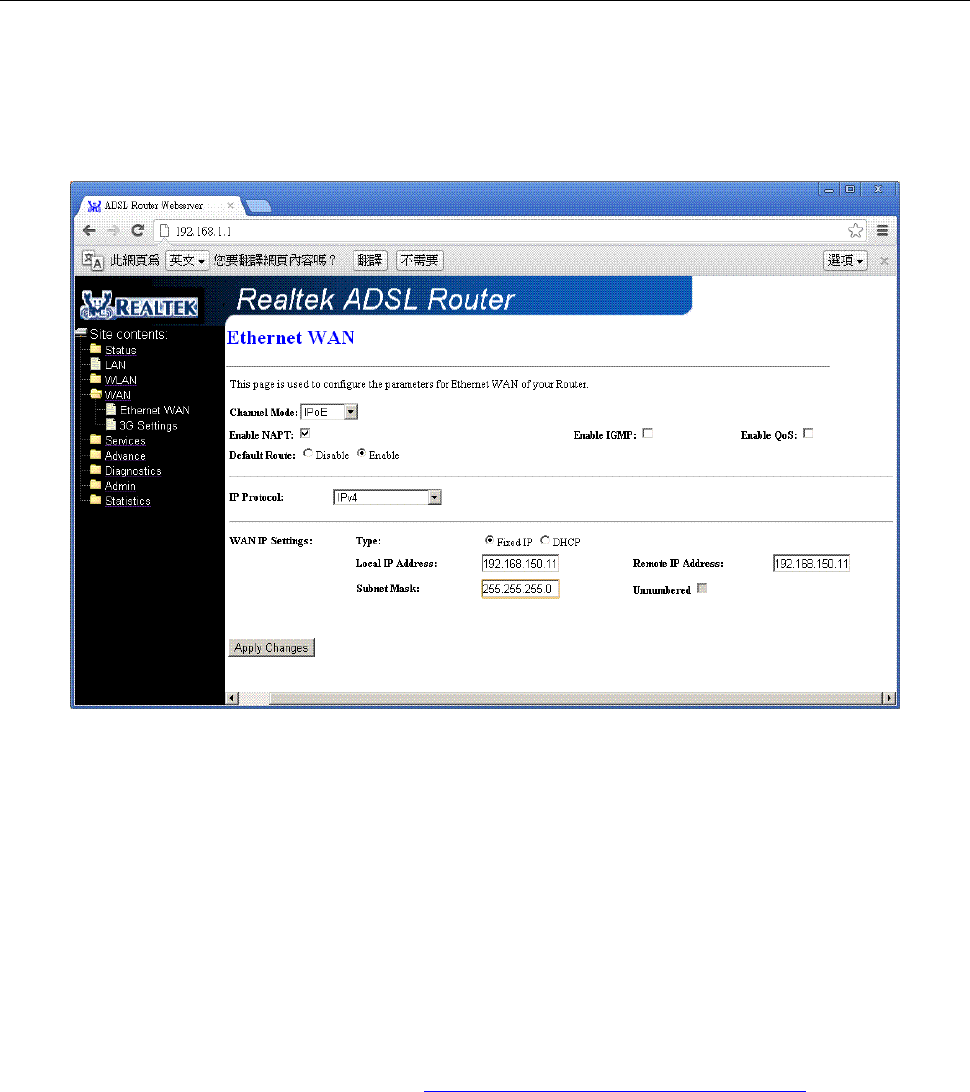970x1092 pixels.
Task: Choose the Fixed IP type radio
Action: point(490,540)
